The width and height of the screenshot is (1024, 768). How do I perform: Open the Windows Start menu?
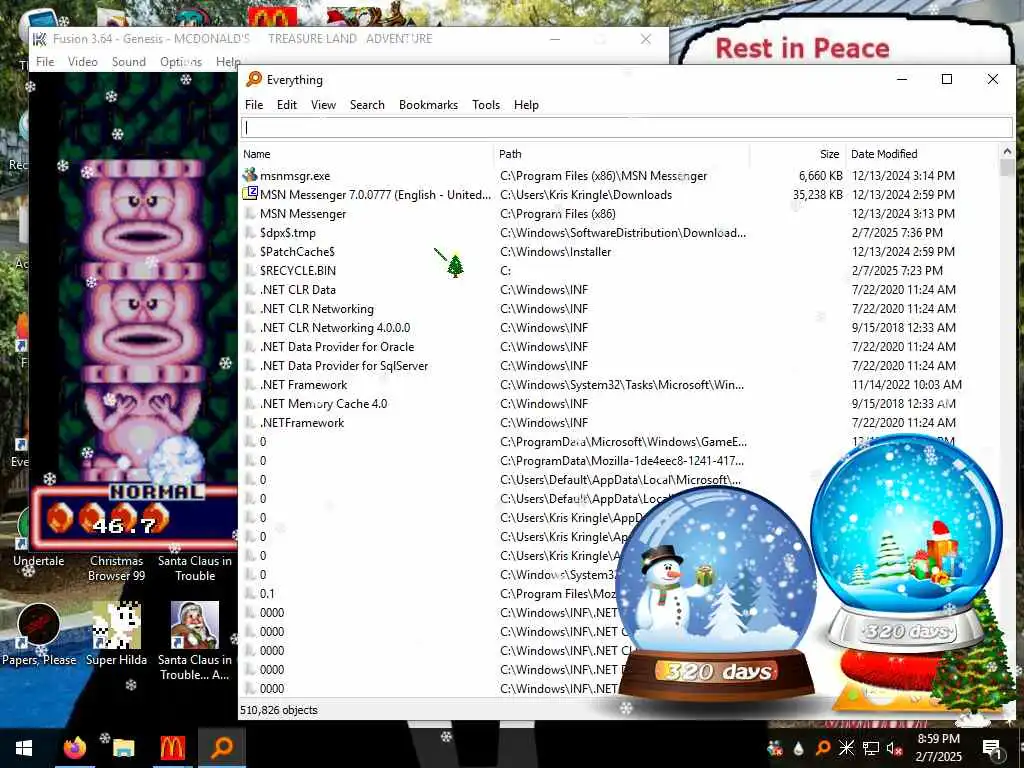click(24, 748)
